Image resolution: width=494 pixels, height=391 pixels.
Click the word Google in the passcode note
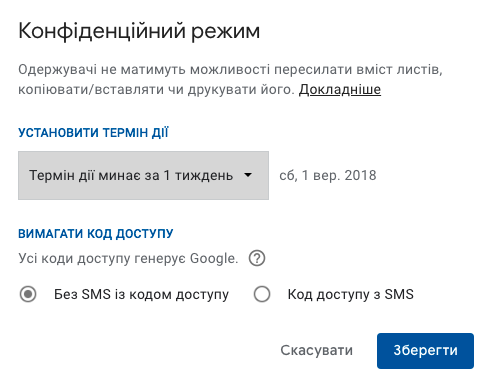tap(214, 259)
